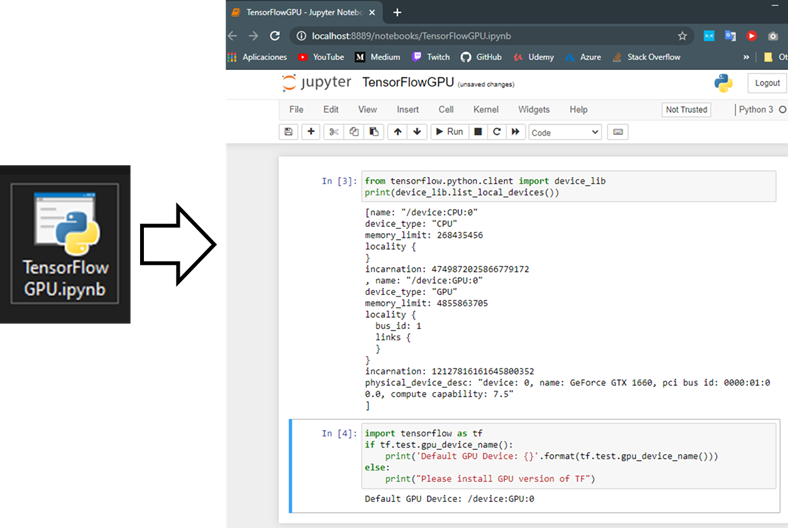Image resolution: width=788 pixels, height=528 pixels.
Task: Cut selected cells with scissors icon
Action: (x=334, y=132)
